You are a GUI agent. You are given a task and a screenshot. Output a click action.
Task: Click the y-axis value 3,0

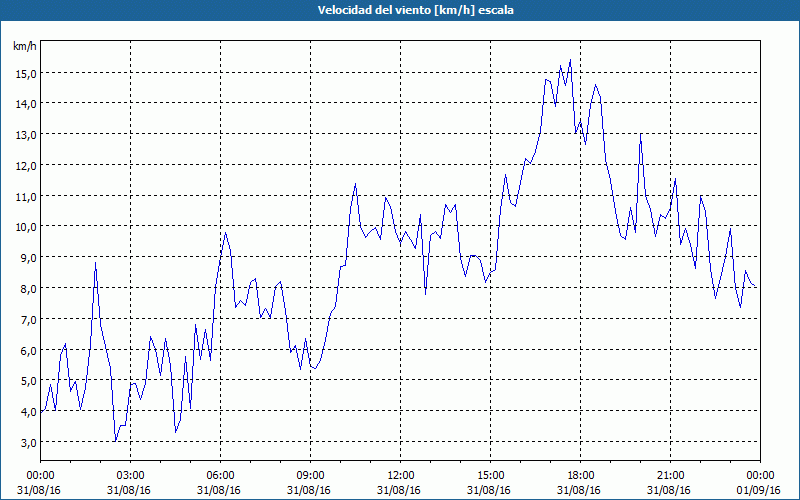[28, 442]
